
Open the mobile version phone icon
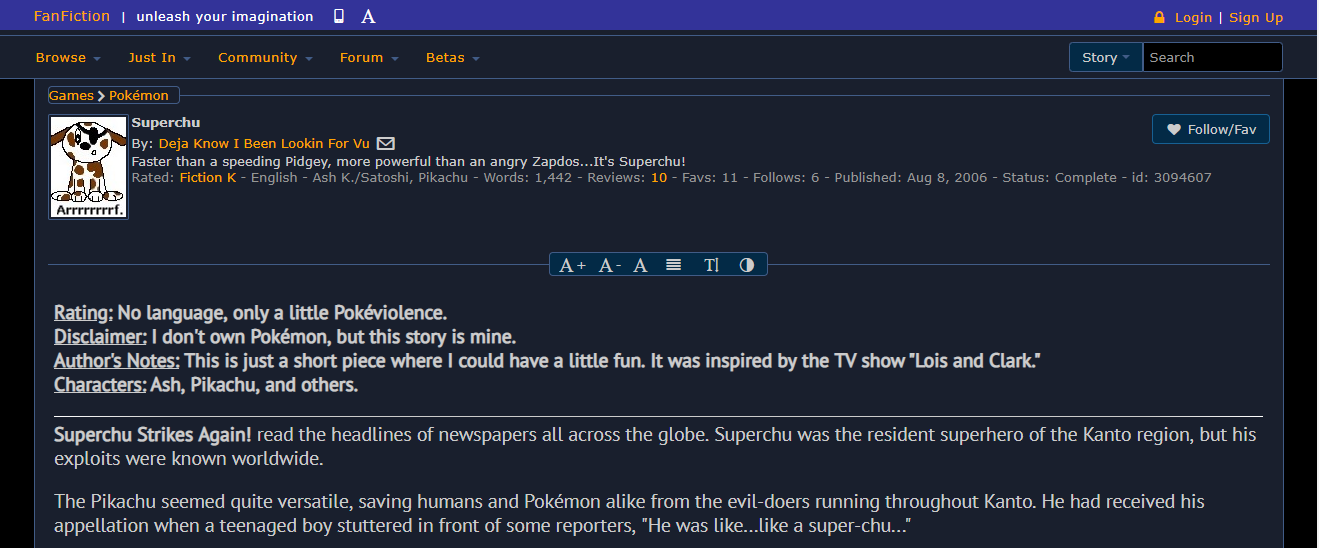(x=339, y=16)
